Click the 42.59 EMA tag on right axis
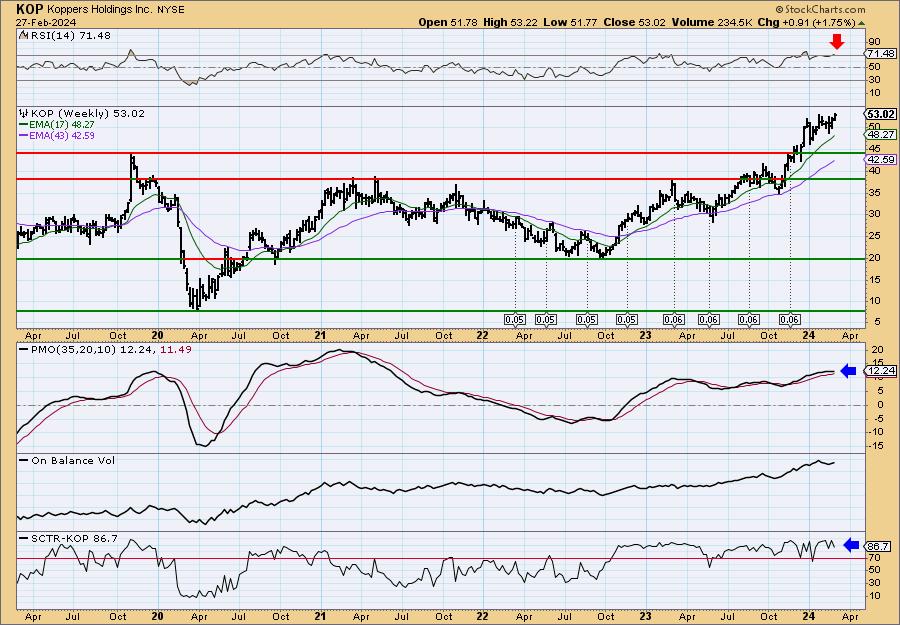900x625 pixels. click(x=881, y=160)
